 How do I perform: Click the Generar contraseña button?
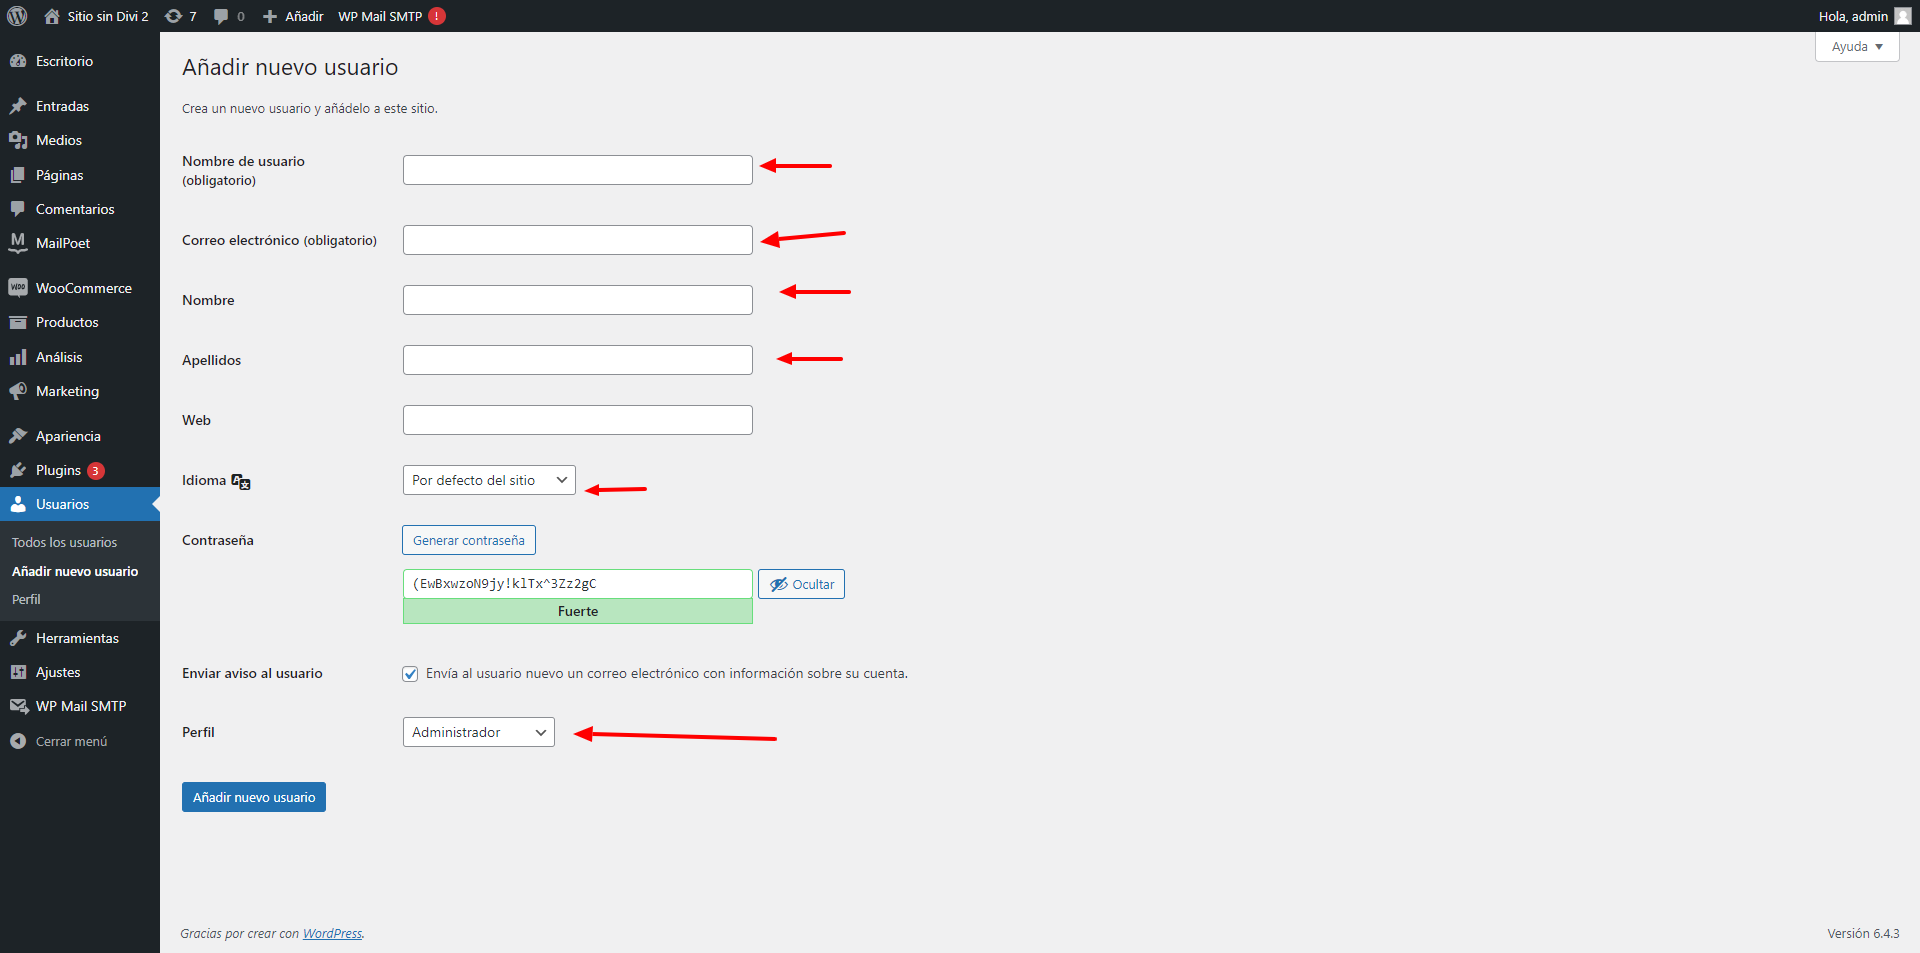pos(469,540)
